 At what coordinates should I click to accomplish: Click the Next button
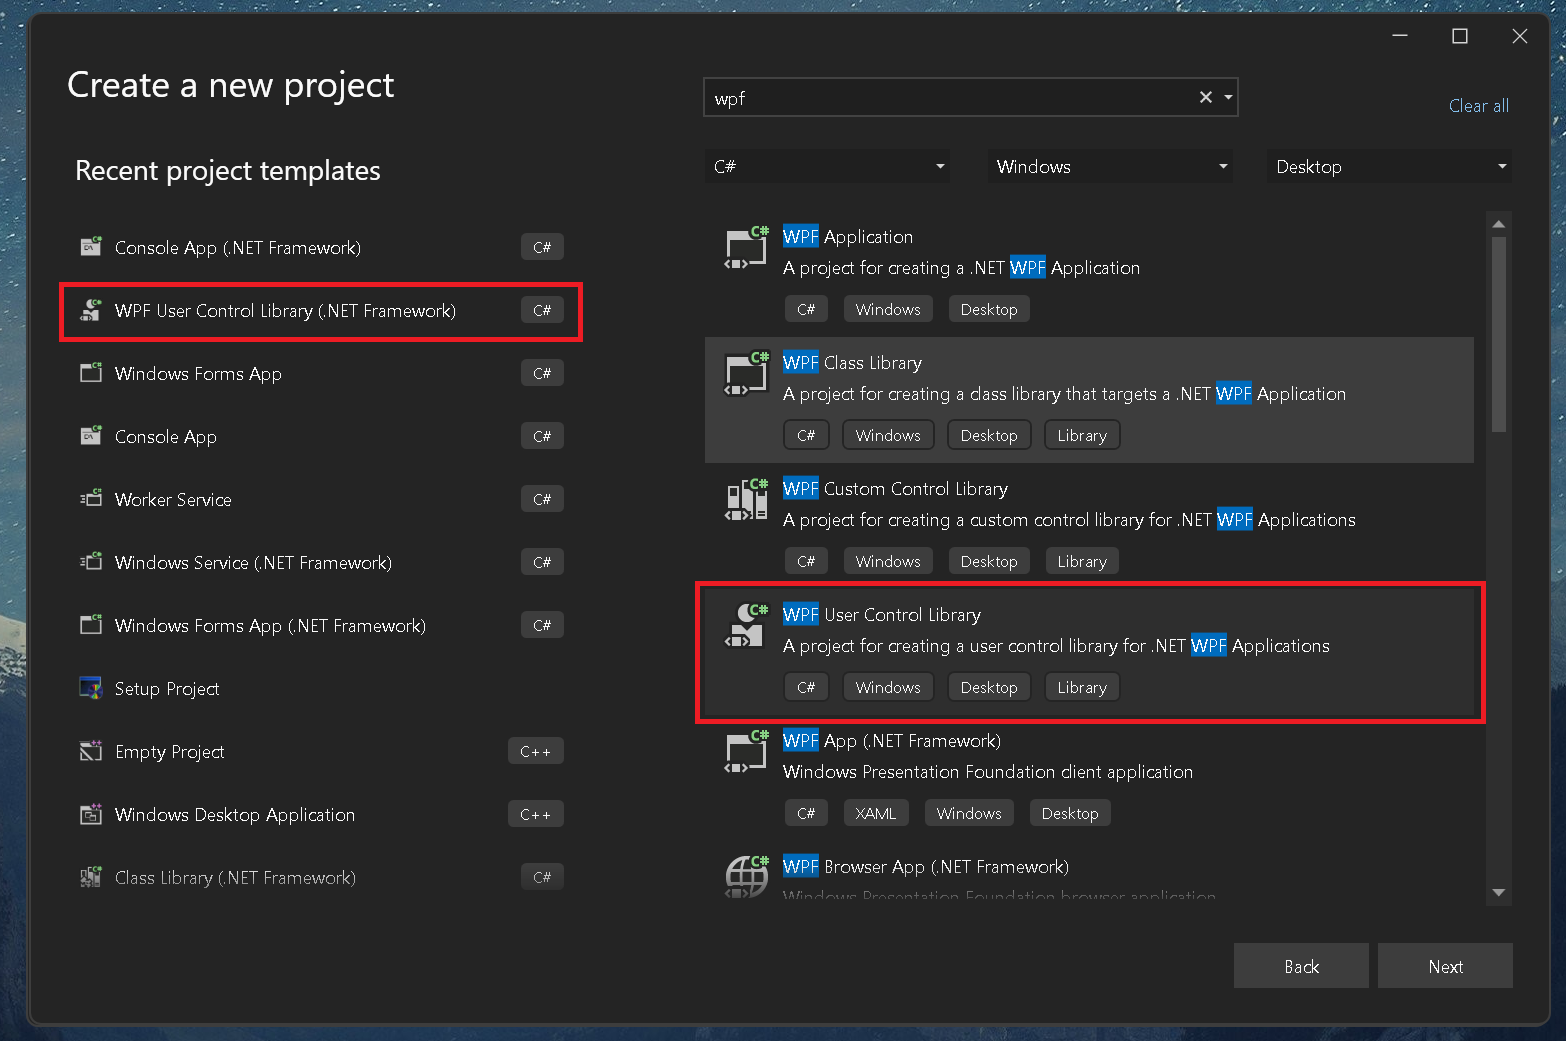click(1445, 966)
